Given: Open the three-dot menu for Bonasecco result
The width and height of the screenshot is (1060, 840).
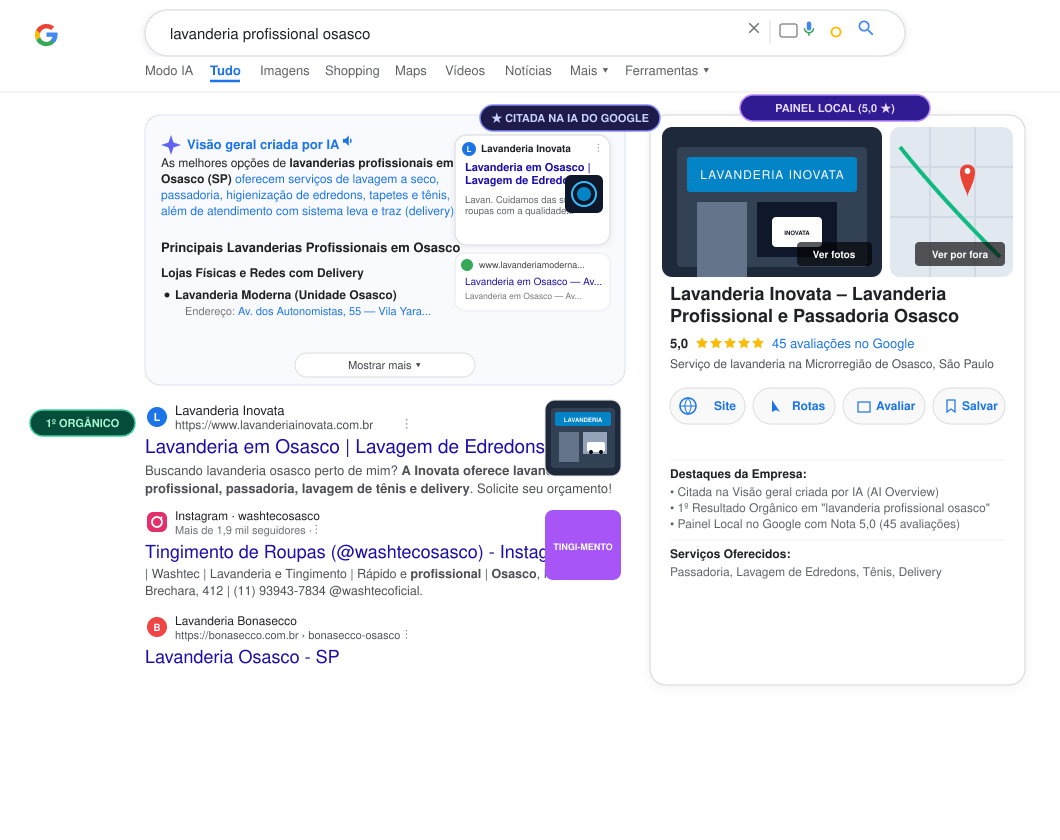Looking at the screenshot, I should 406,635.
